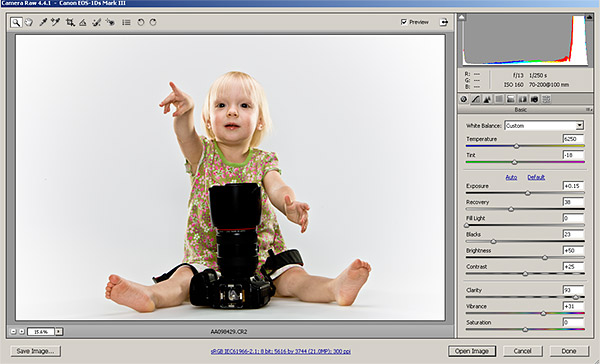Open the White Balance dropdown
This screenshot has width=600, height=364.
click(544, 126)
